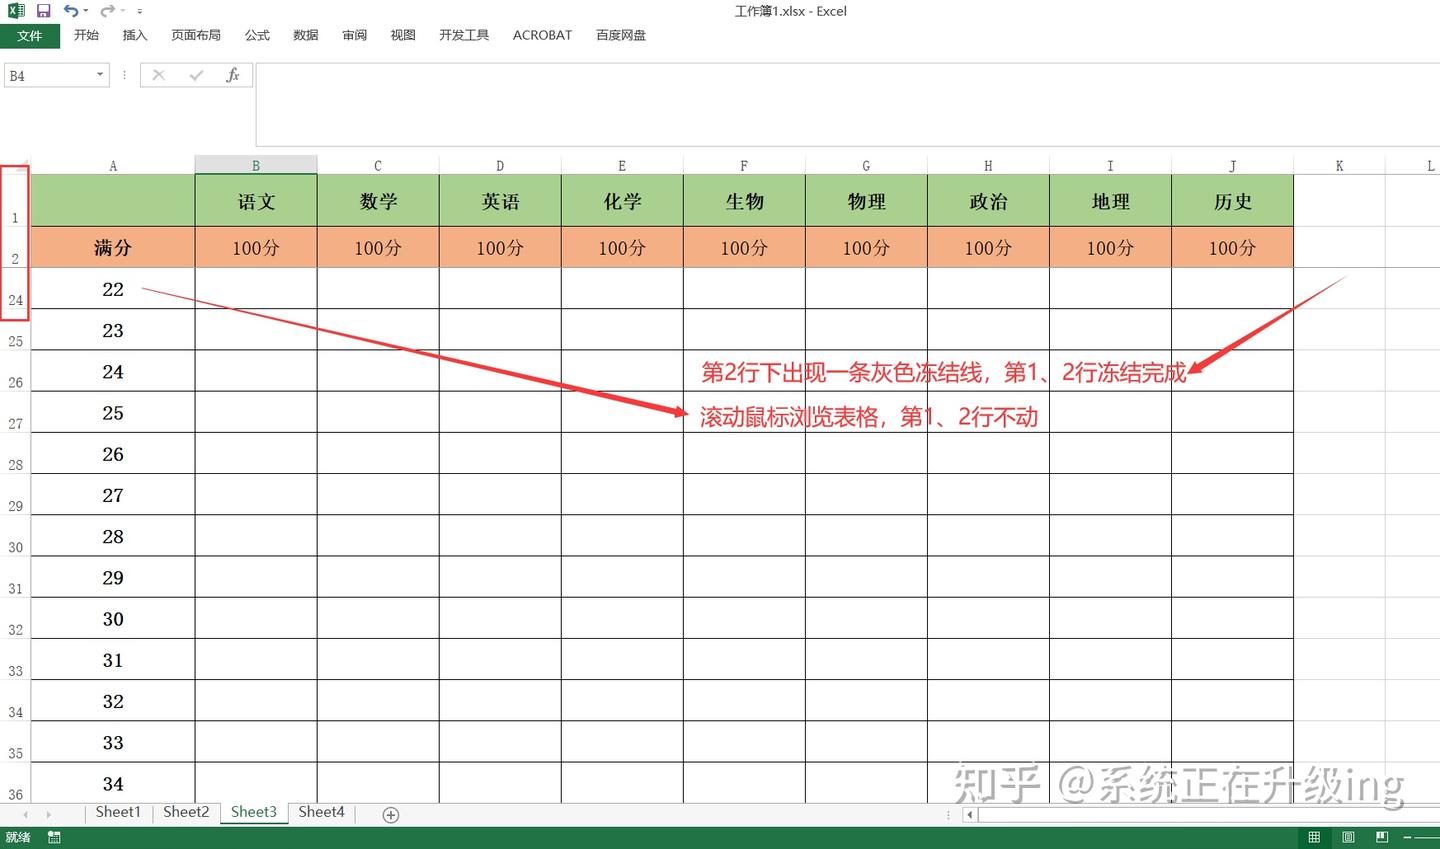Open the 视图 ribbon tab
The height and width of the screenshot is (849, 1440).
[x=403, y=35]
